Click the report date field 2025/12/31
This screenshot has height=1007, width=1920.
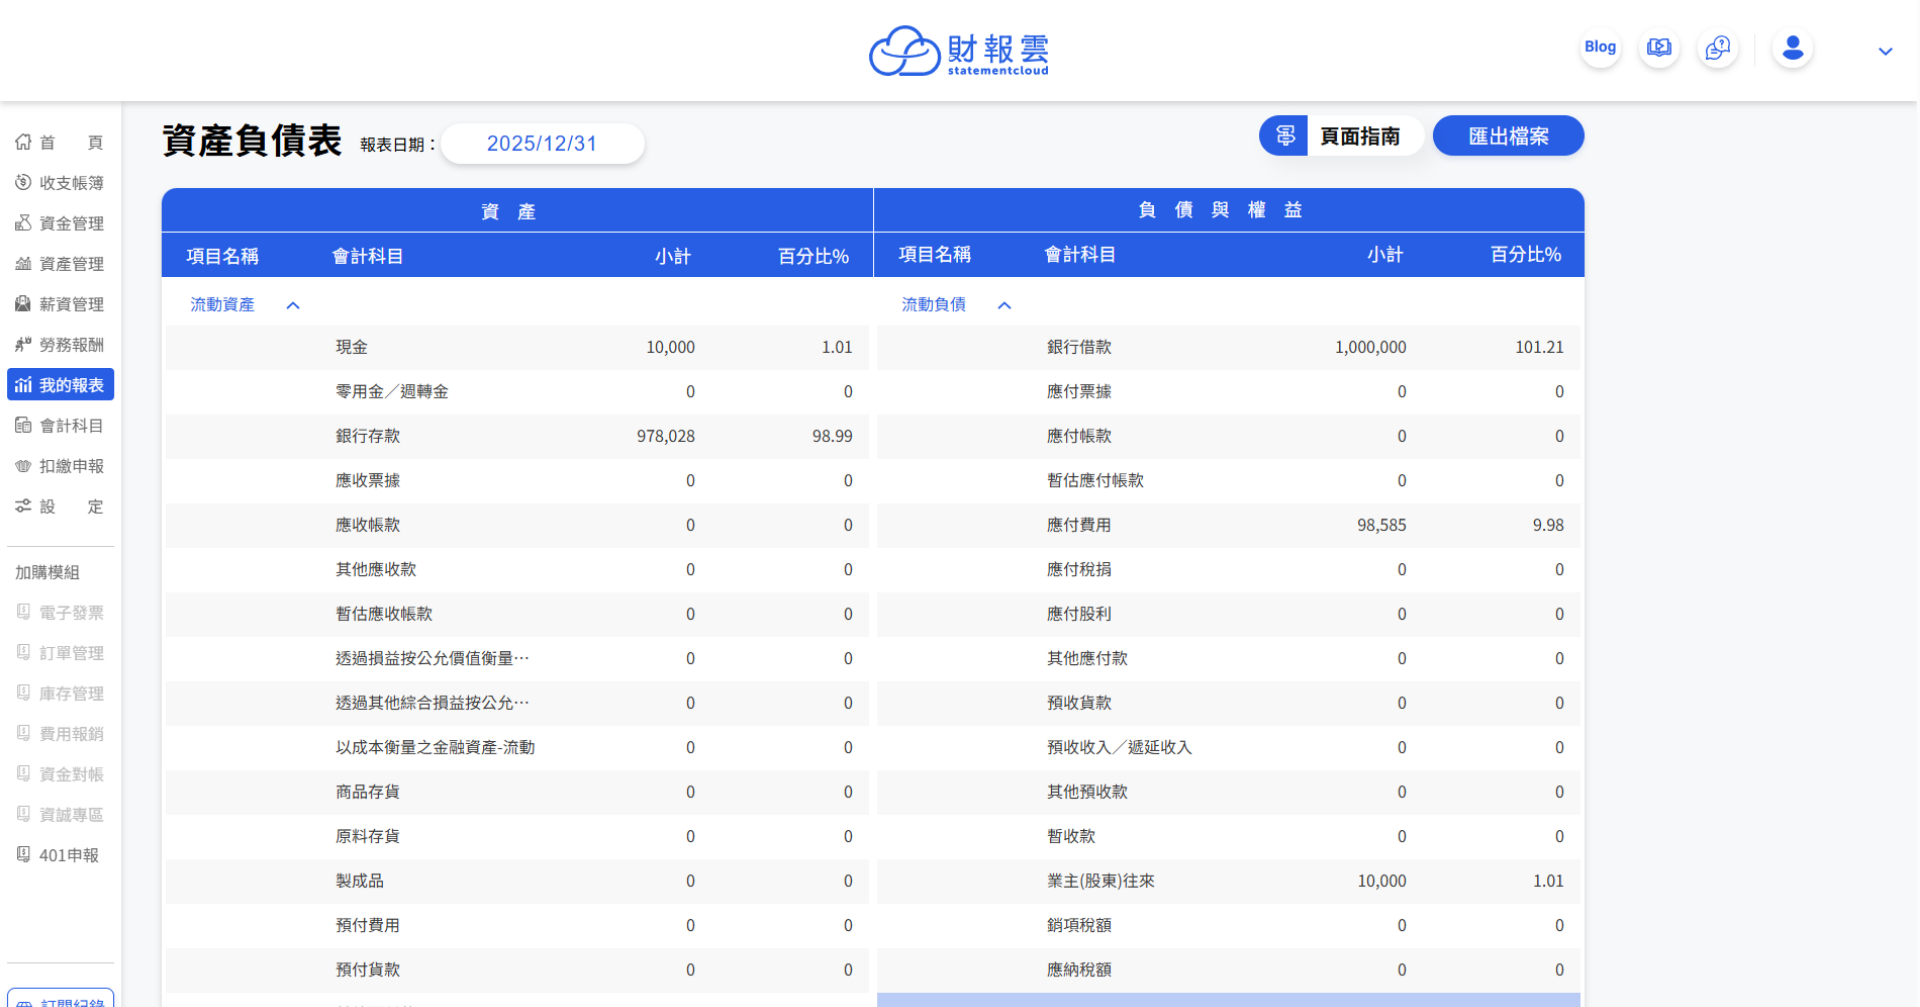[x=542, y=144]
